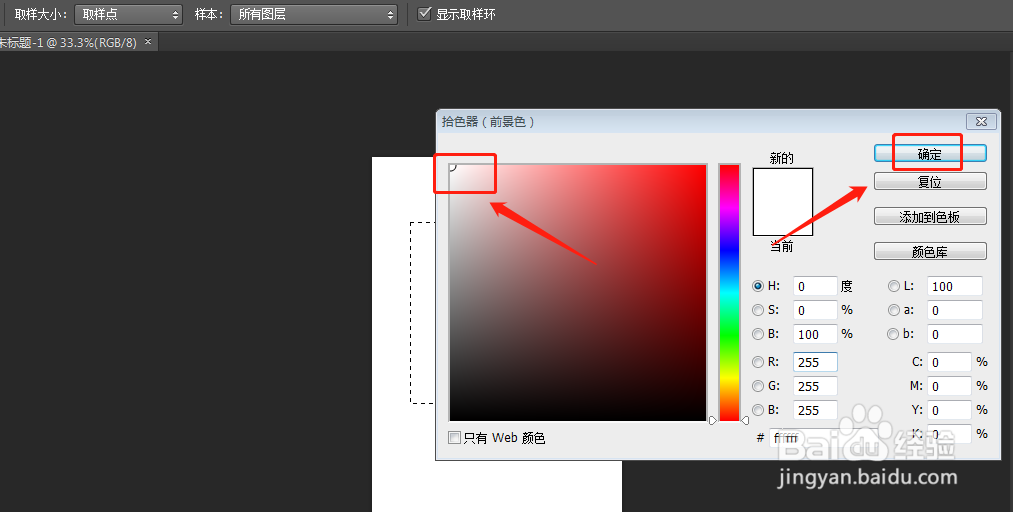Image resolution: width=1013 pixels, height=512 pixels.
Task: Select the L lightness radio button
Action: [x=893, y=286]
